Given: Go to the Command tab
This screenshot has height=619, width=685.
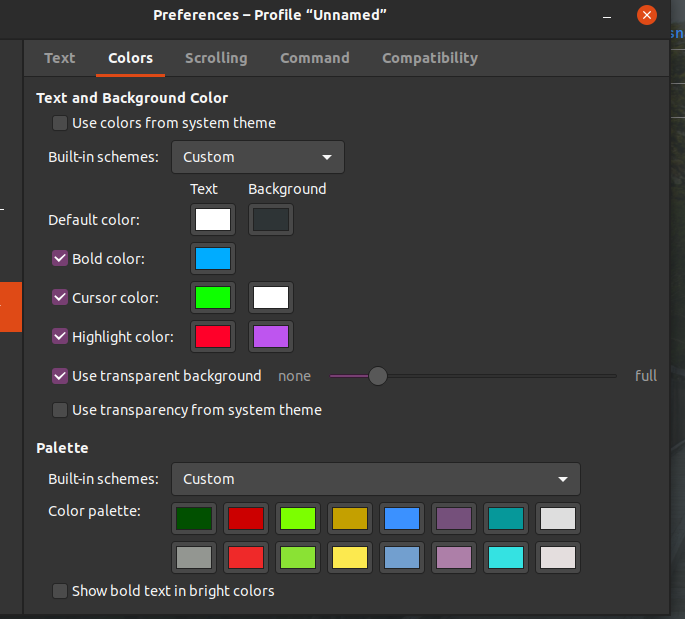Looking at the screenshot, I should 315,58.
